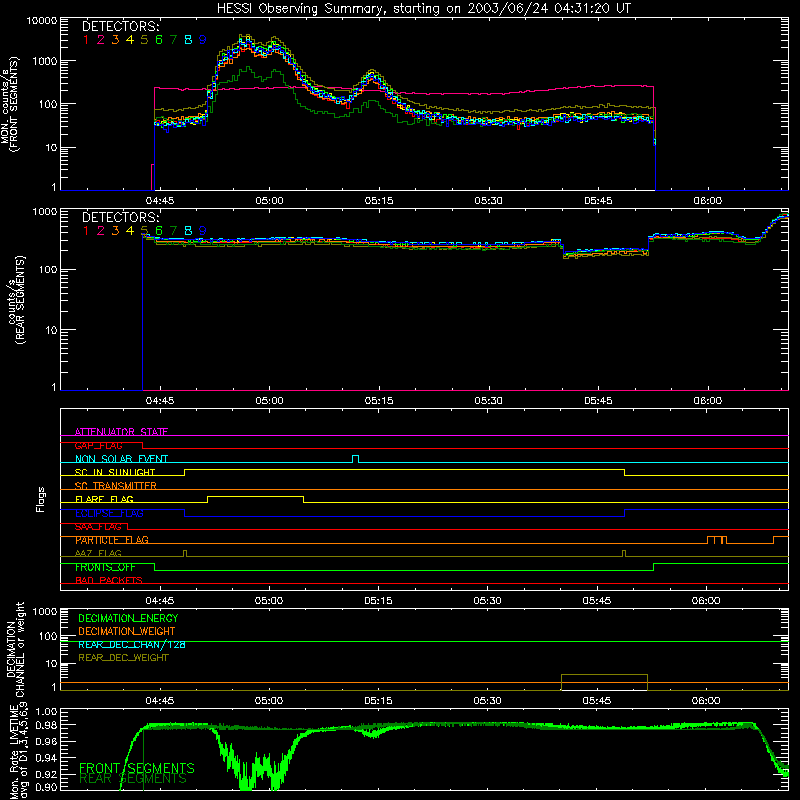
Task: Click detector number 9 in the front segments legend
Action: pos(203,40)
